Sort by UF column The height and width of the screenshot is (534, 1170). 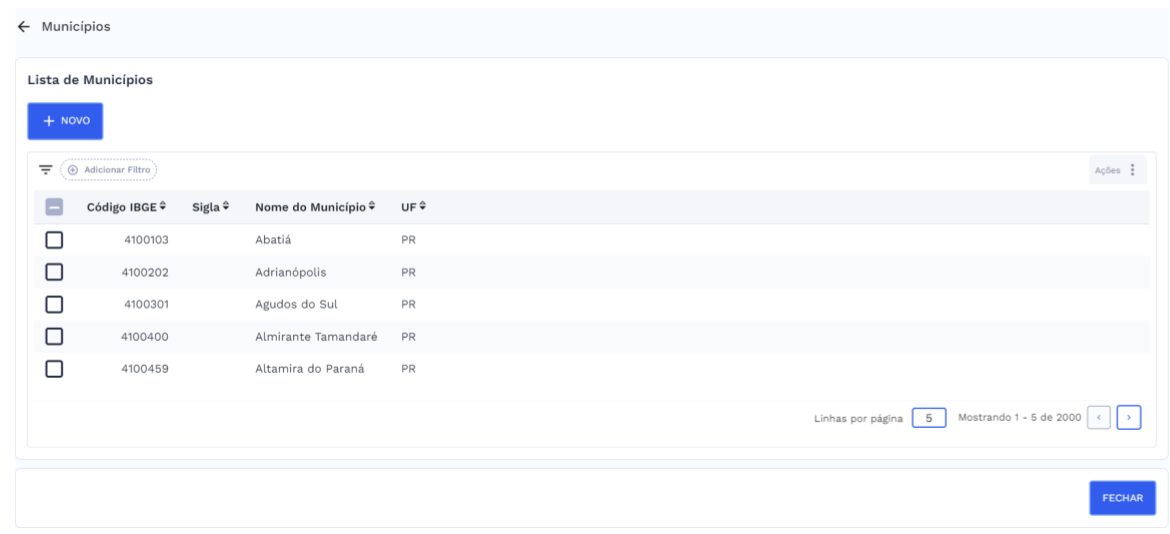[x=414, y=207]
